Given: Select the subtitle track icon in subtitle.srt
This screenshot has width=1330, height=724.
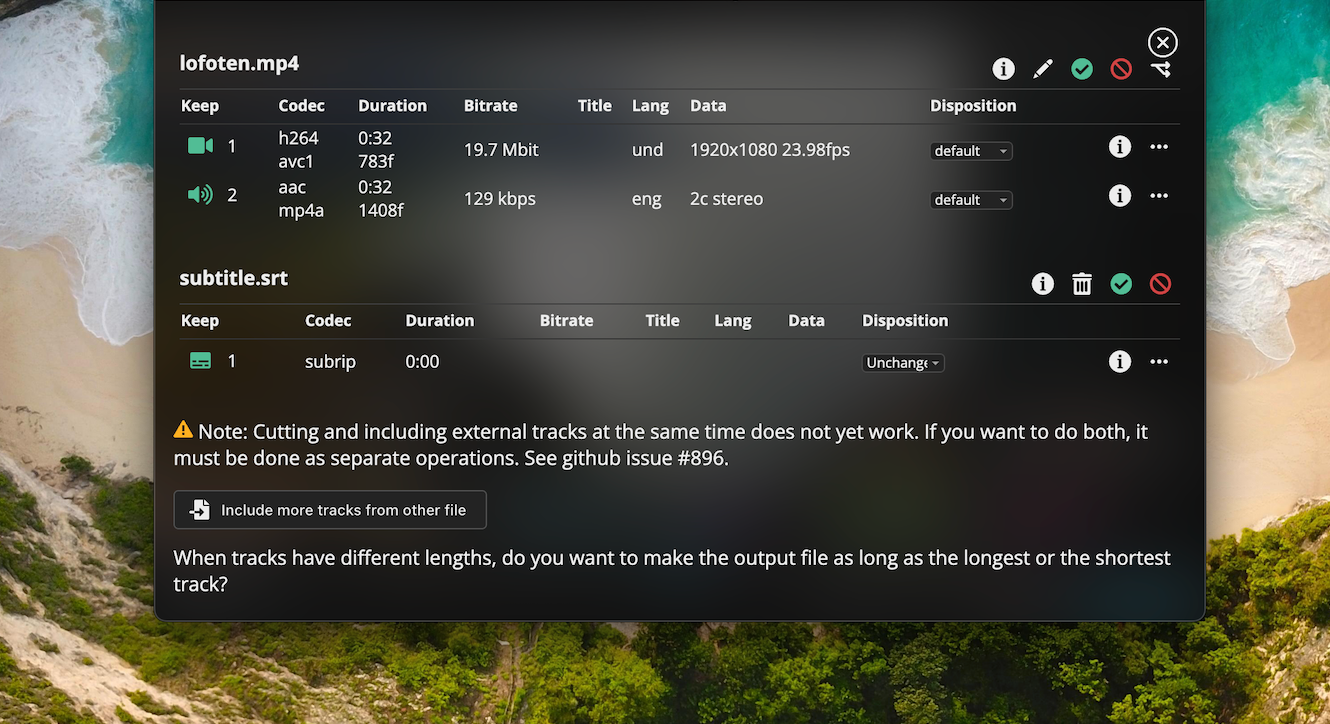Looking at the screenshot, I should (199, 359).
